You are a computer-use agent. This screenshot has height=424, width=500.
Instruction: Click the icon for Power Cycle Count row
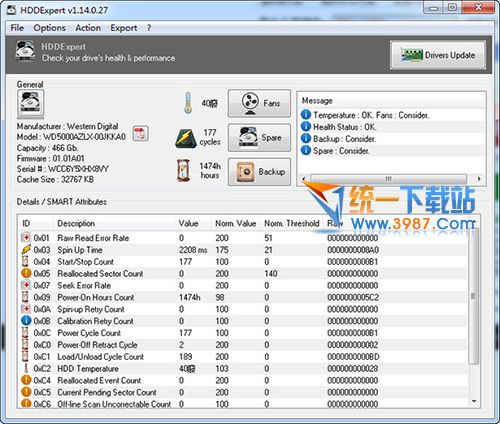click(25, 333)
